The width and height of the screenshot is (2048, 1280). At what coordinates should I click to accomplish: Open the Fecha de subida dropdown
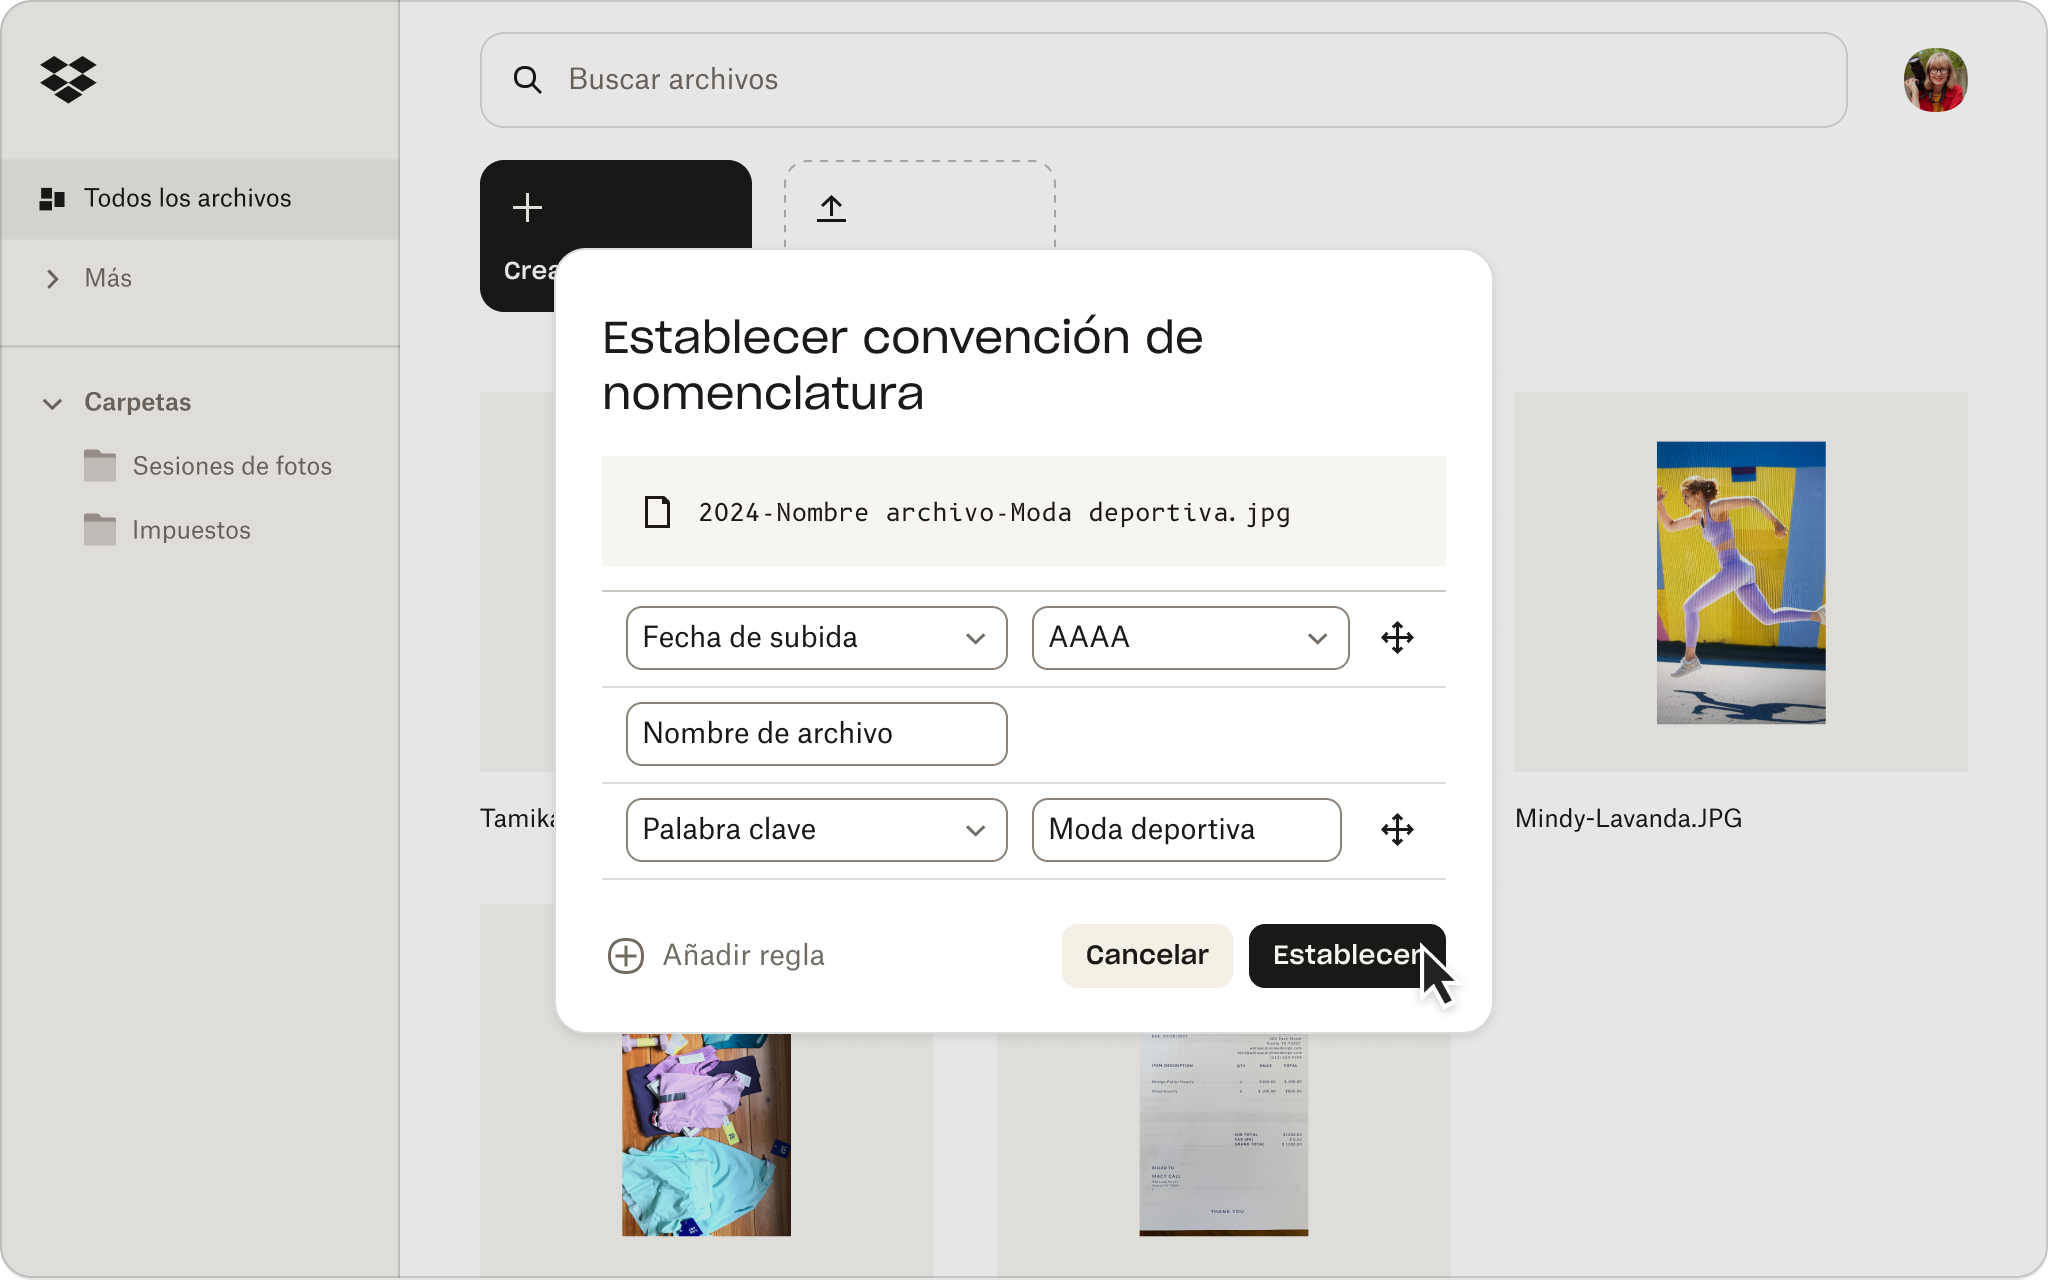pyautogui.click(x=816, y=638)
